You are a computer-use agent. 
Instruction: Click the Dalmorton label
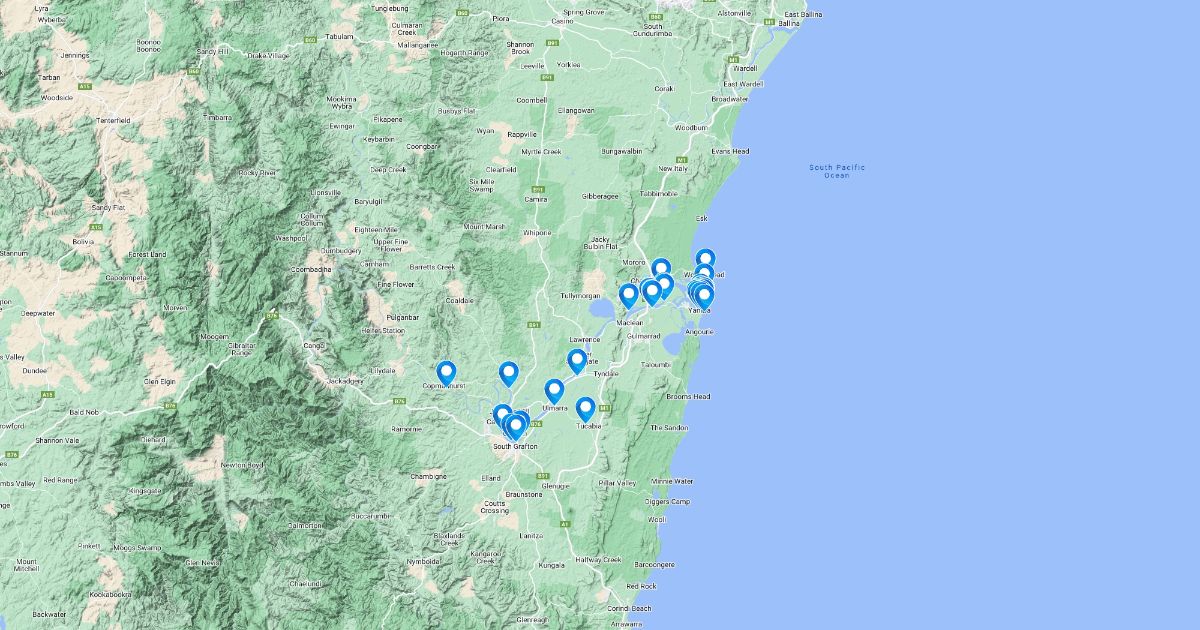(306, 525)
